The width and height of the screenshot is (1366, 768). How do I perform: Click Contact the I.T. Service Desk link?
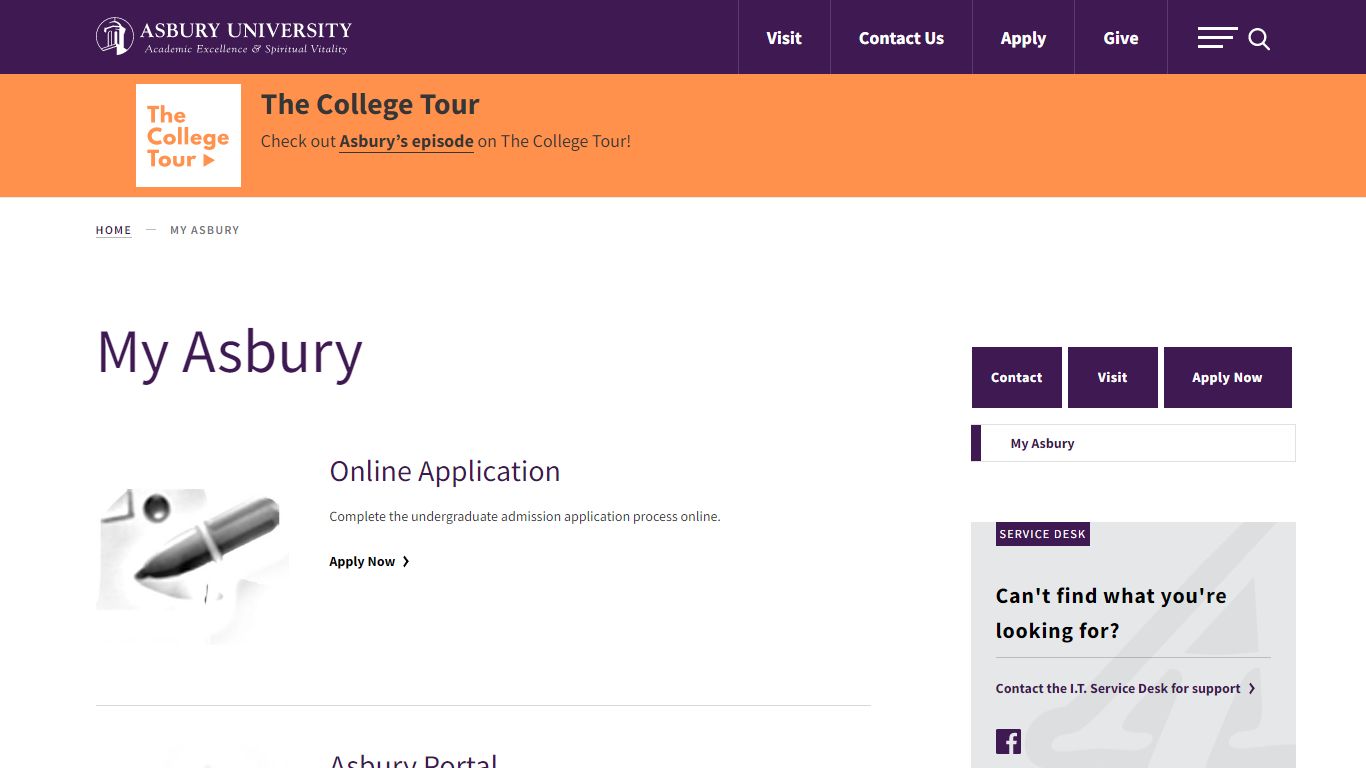point(1126,688)
